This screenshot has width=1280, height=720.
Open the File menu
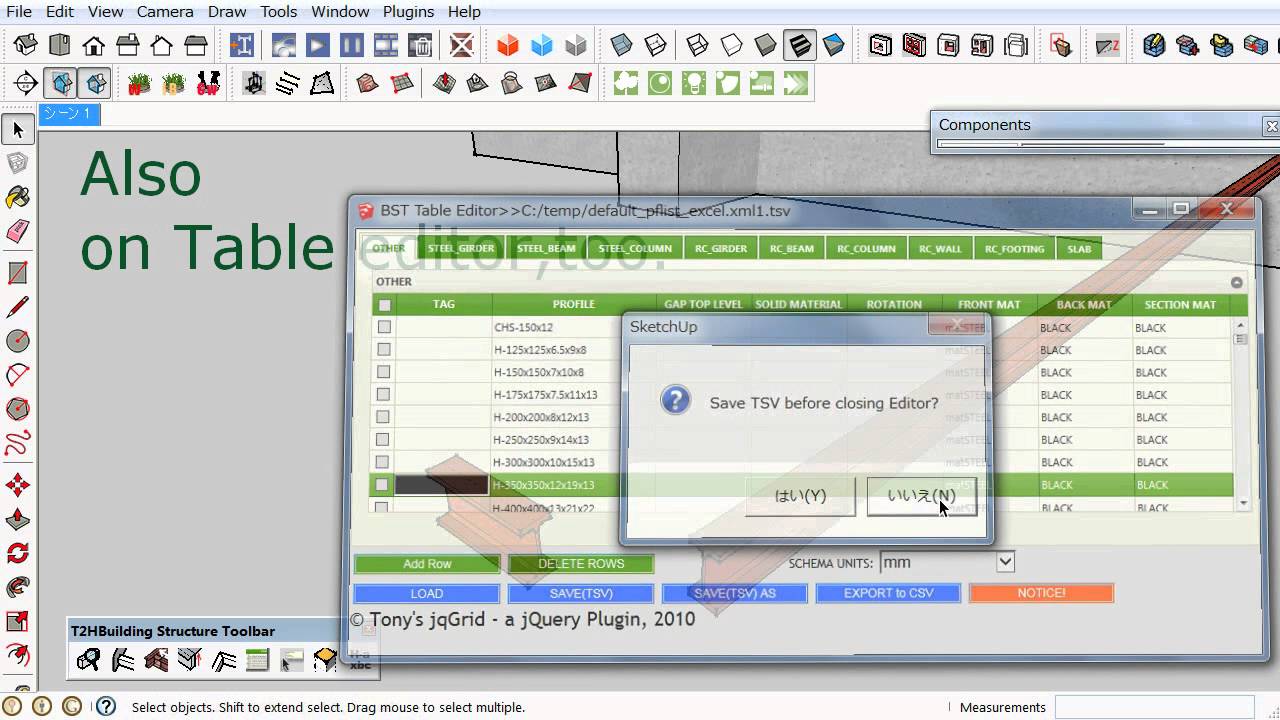click(19, 11)
